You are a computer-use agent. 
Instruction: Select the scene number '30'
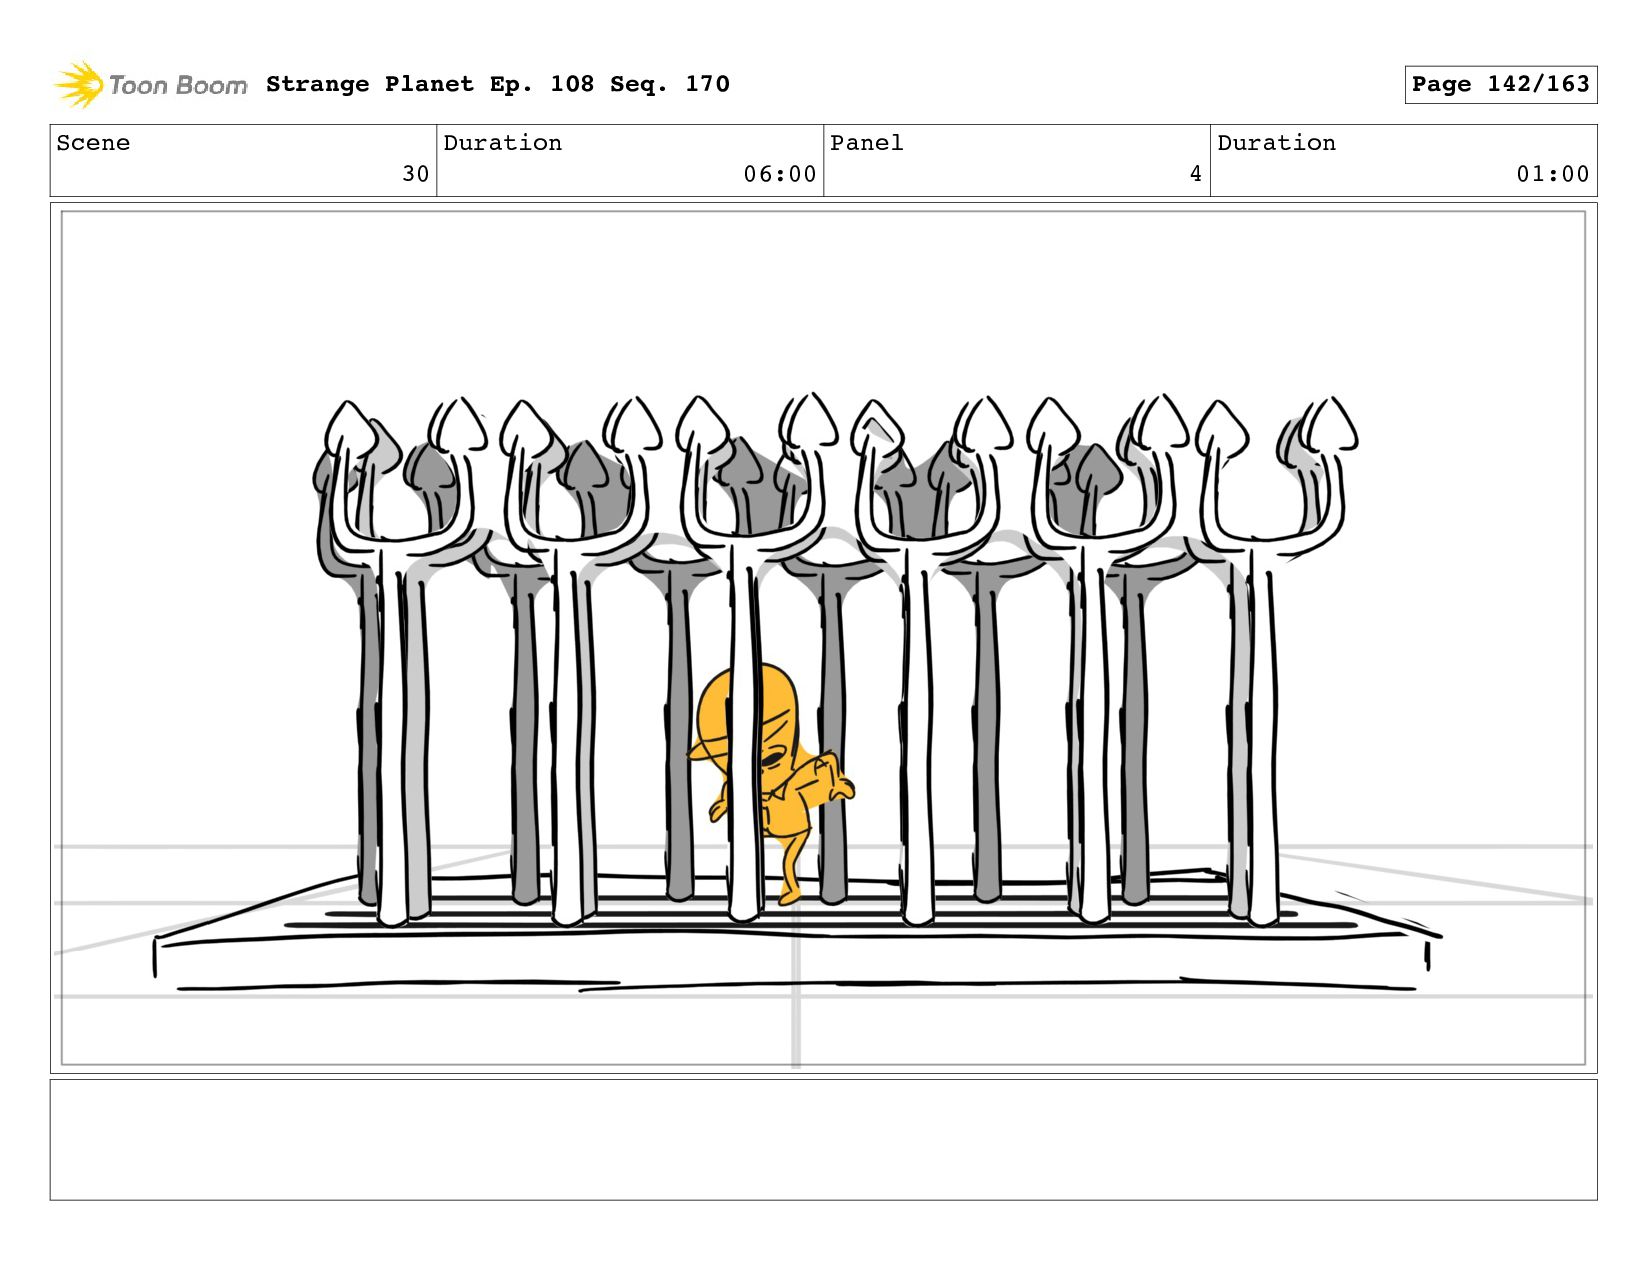(x=416, y=174)
